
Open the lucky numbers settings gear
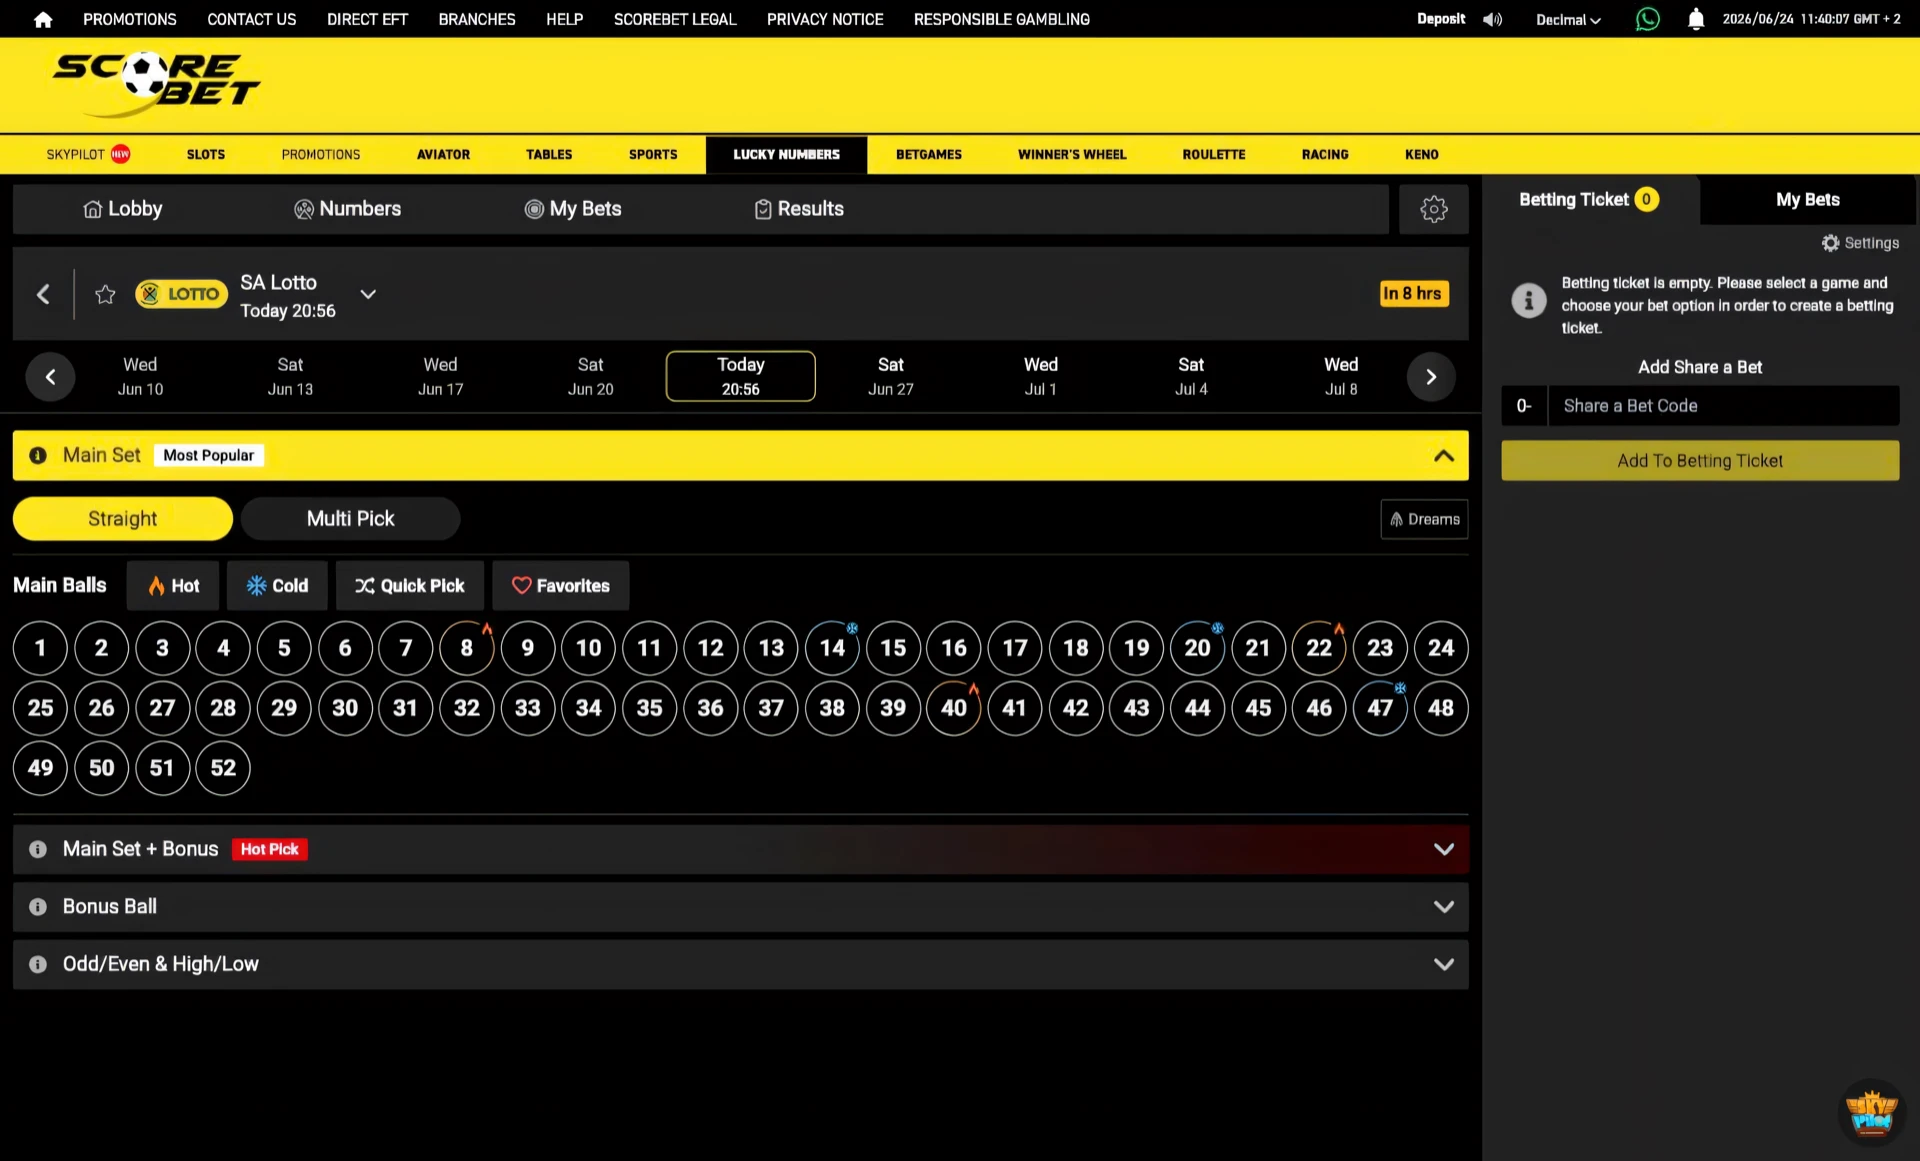click(1433, 209)
